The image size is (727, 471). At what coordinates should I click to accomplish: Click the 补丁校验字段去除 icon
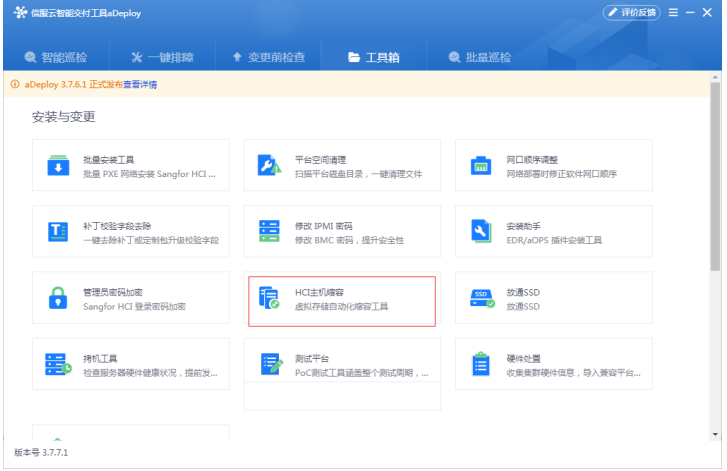point(58,232)
